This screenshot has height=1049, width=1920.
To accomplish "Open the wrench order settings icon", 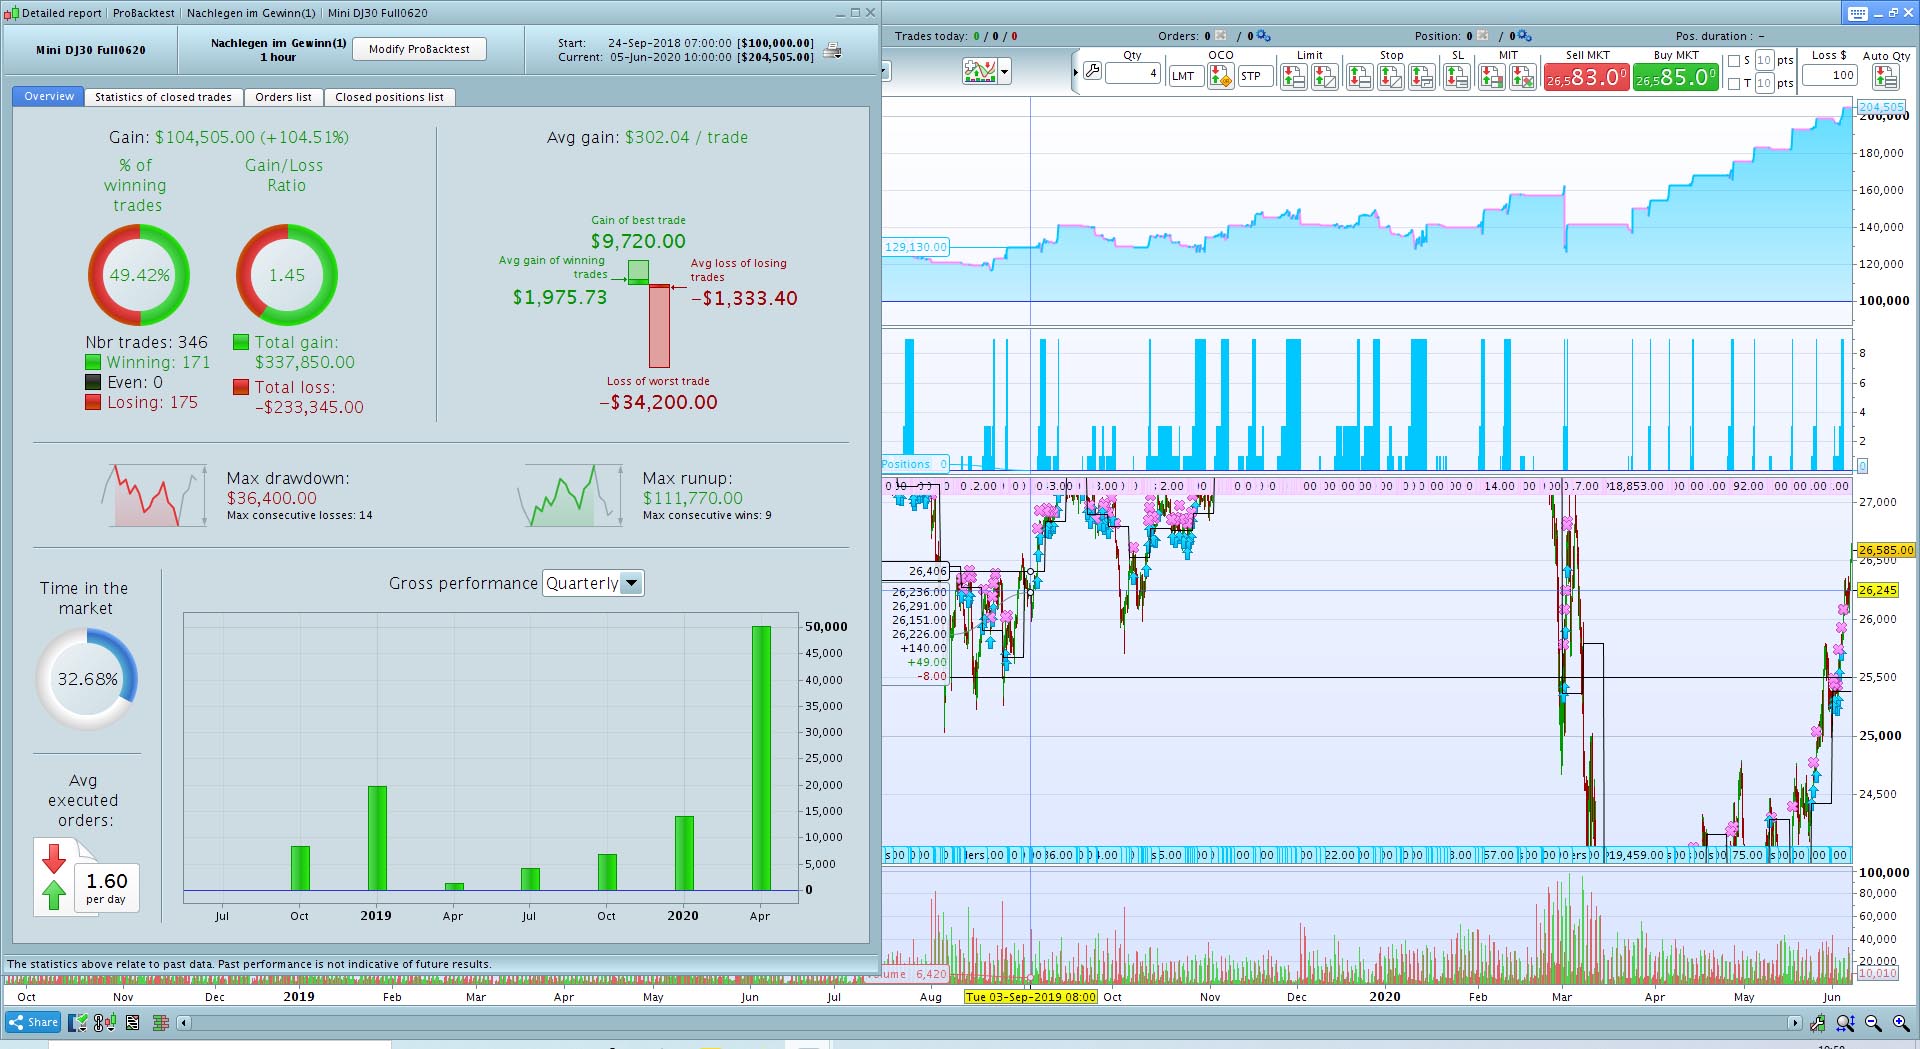I will 1092,72.
